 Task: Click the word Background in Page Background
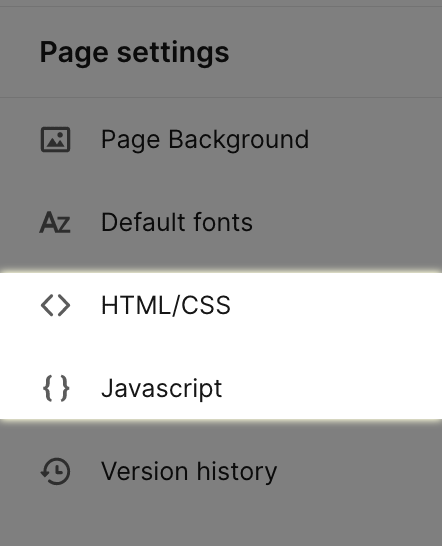coord(239,140)
